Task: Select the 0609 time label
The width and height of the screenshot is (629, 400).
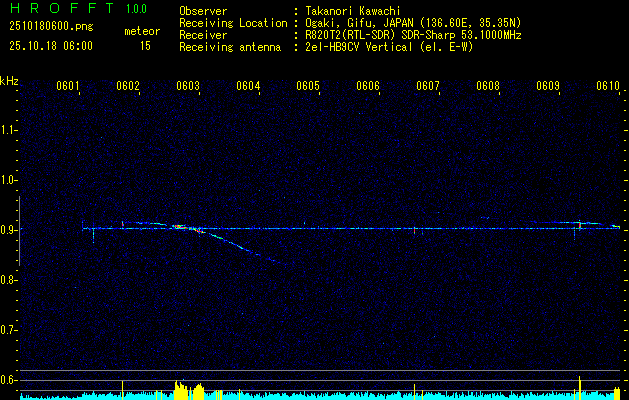Action: tap(548, 86)
